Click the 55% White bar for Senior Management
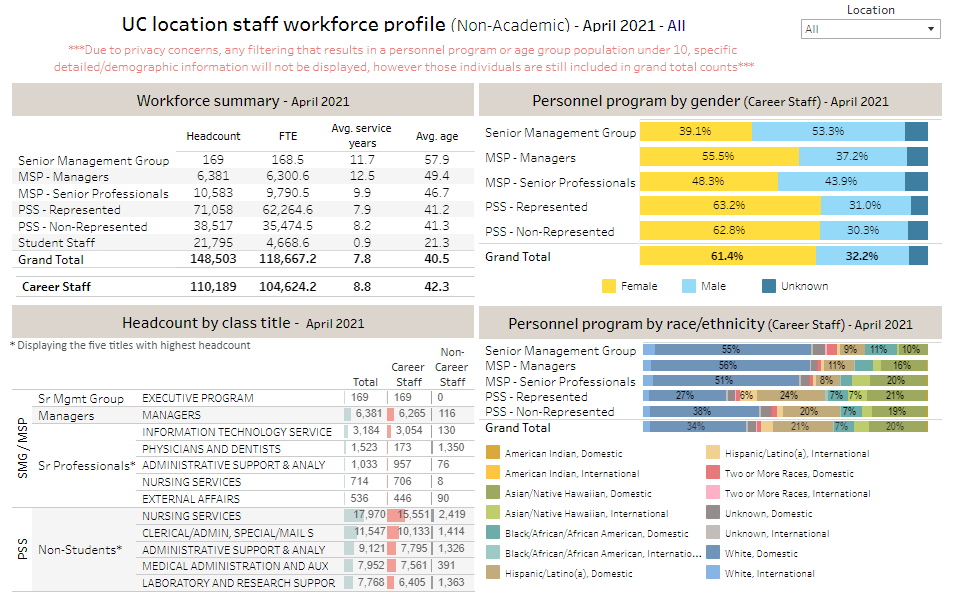Image resolution: width=958 pixels, height=596 pixels. [733, 350]
